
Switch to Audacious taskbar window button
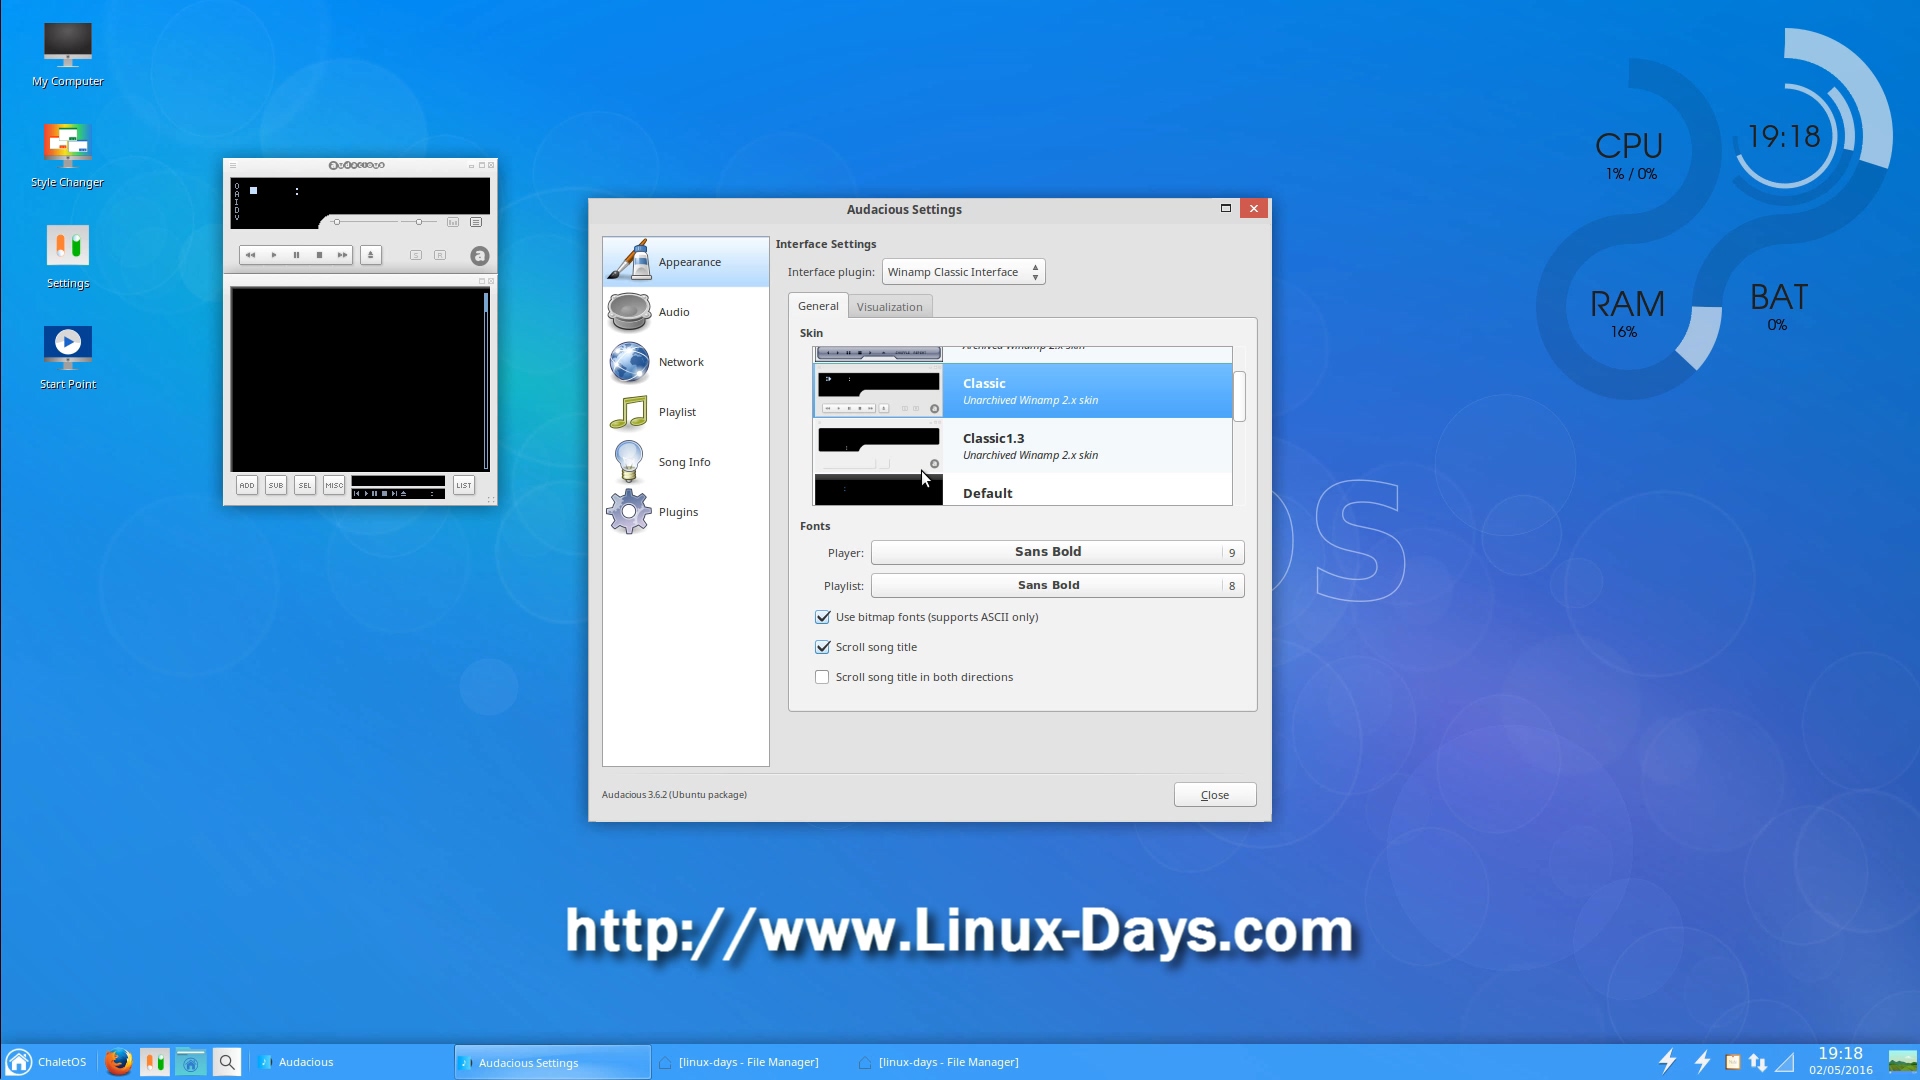[350, 1062]
